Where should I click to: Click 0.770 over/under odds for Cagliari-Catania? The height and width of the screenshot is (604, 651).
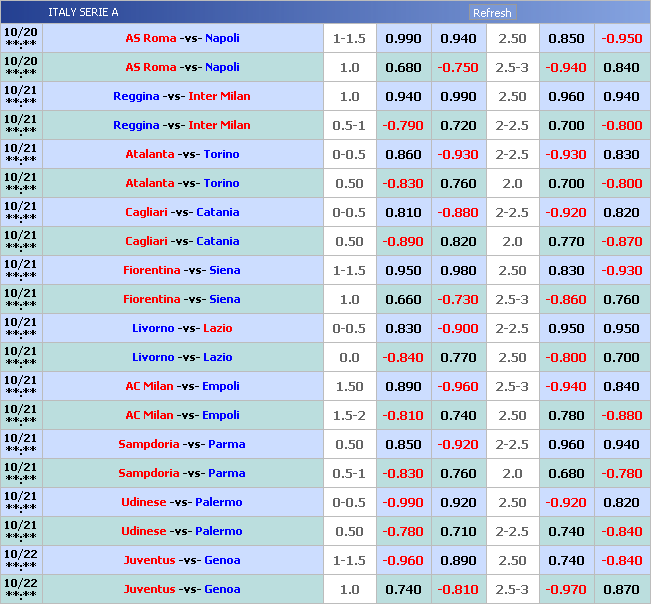pos(566,241)
